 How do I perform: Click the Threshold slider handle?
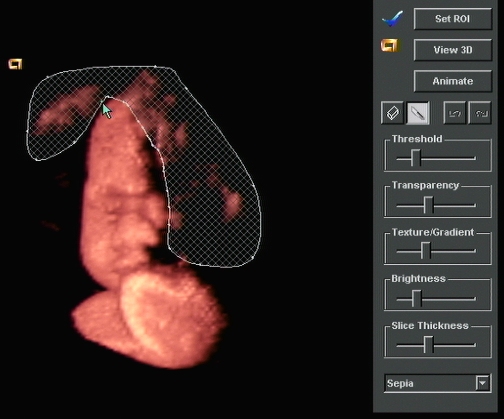pyautogui.click(x=415, y=158)
